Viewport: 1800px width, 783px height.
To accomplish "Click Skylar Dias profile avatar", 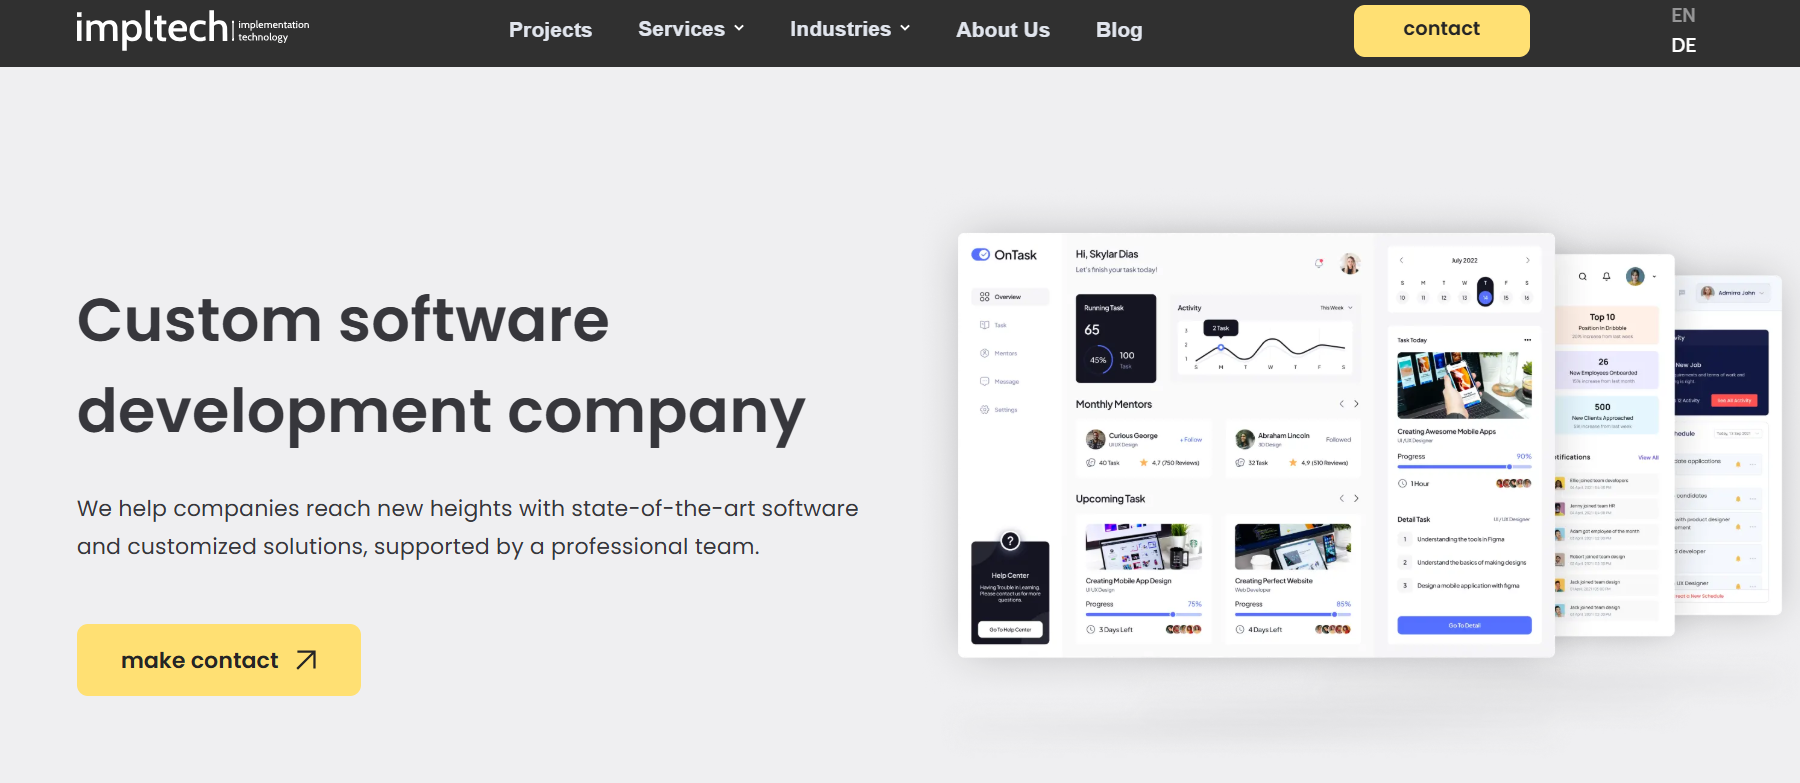I will (x=1350, y=263).
